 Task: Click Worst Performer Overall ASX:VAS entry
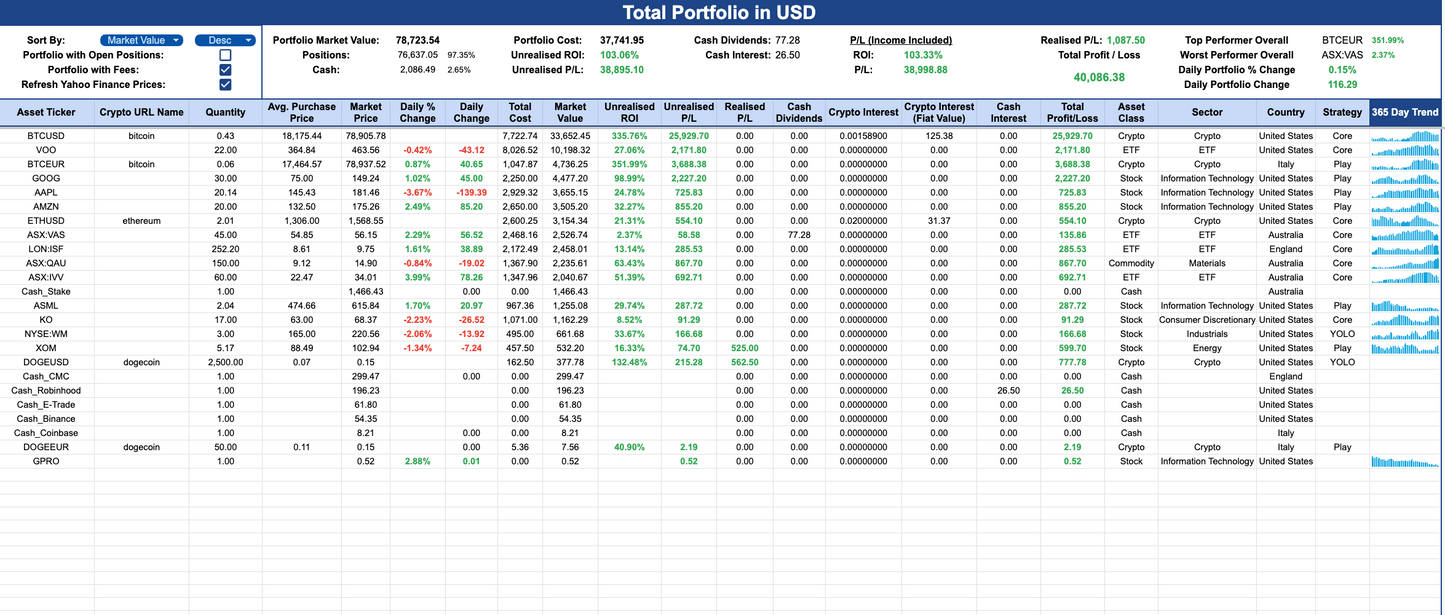(1342, 55)
